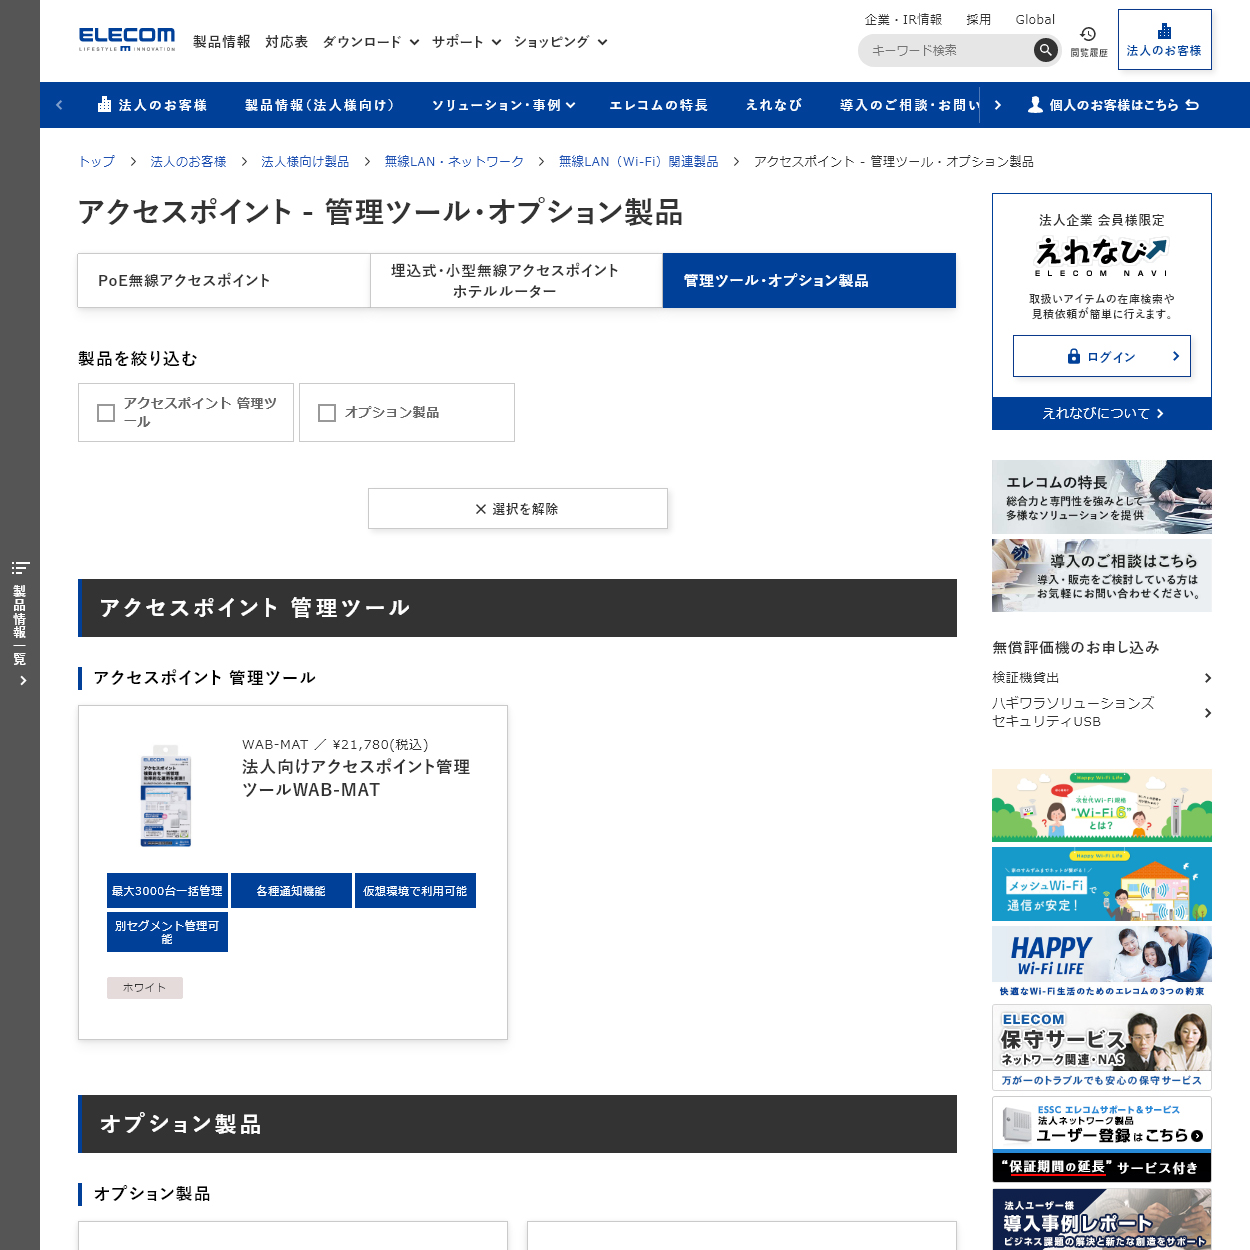
Task: Open the ユーザー登録はこちら banner
Action: 1101,1140
